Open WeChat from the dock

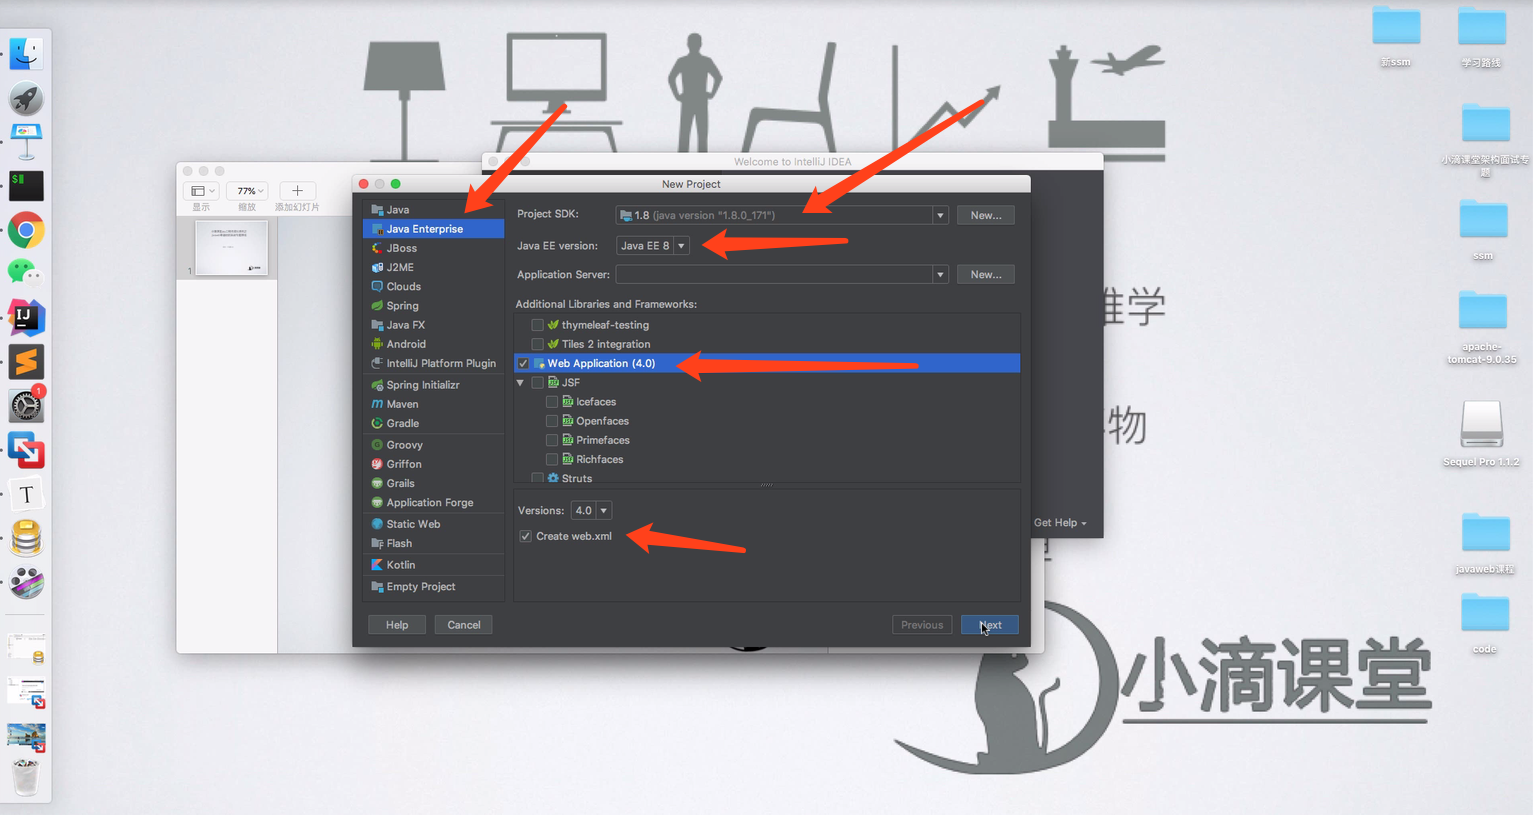tap(26, 272)
